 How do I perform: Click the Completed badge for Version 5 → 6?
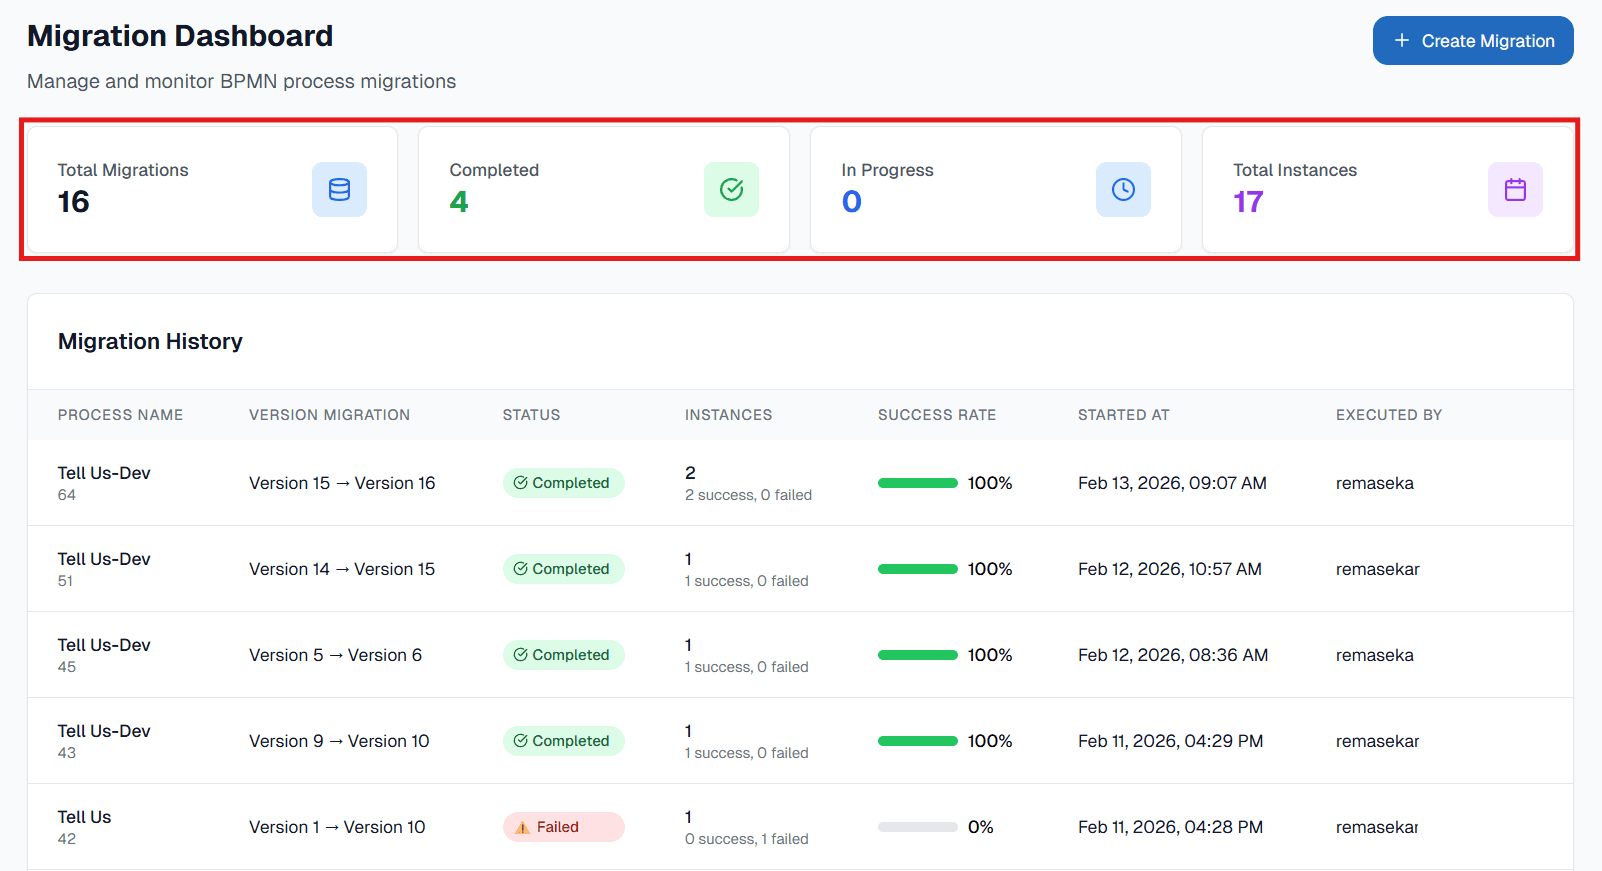(x=563, y=655)
